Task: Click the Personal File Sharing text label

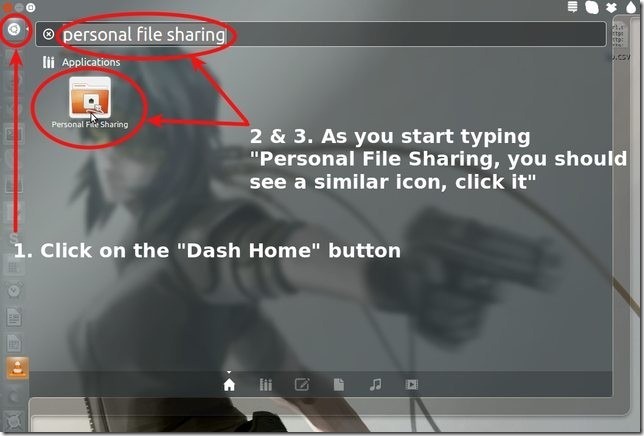Action: [x=90, y=124]
